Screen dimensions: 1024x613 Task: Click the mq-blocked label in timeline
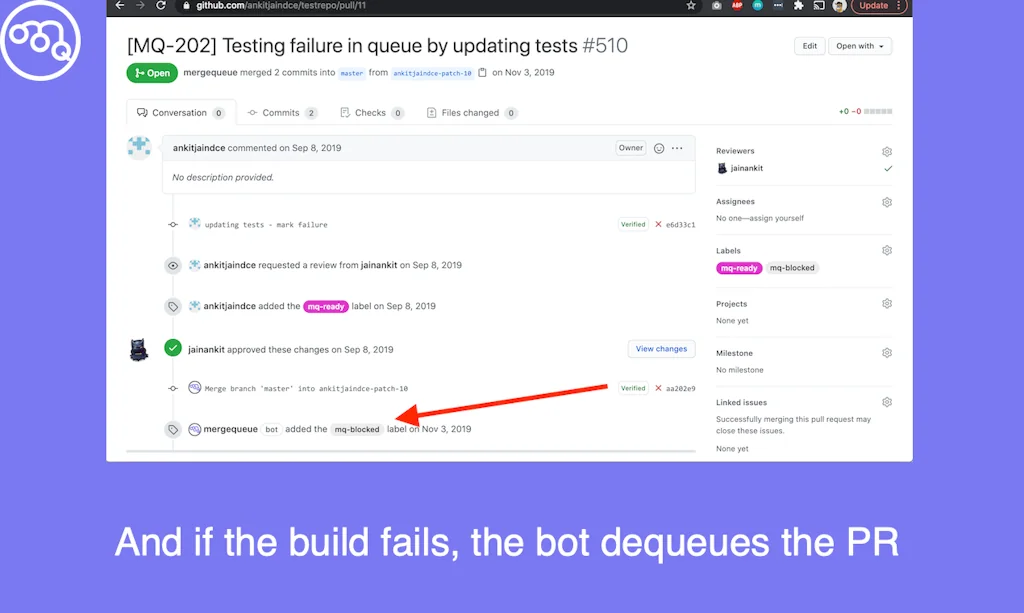click(357, 430)
